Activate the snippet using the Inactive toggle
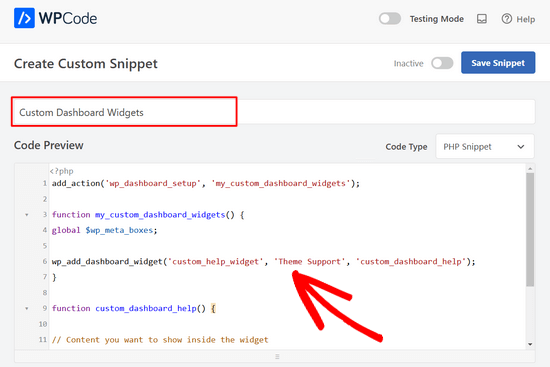550x367 pixels. tap(442, 63)
